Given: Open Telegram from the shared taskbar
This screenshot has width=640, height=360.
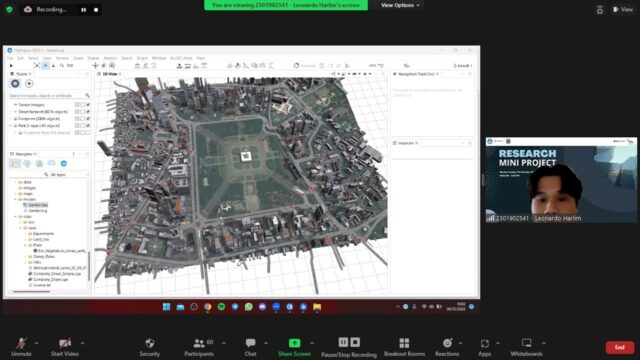Looking at the screenshot, I should pos(235,307).
